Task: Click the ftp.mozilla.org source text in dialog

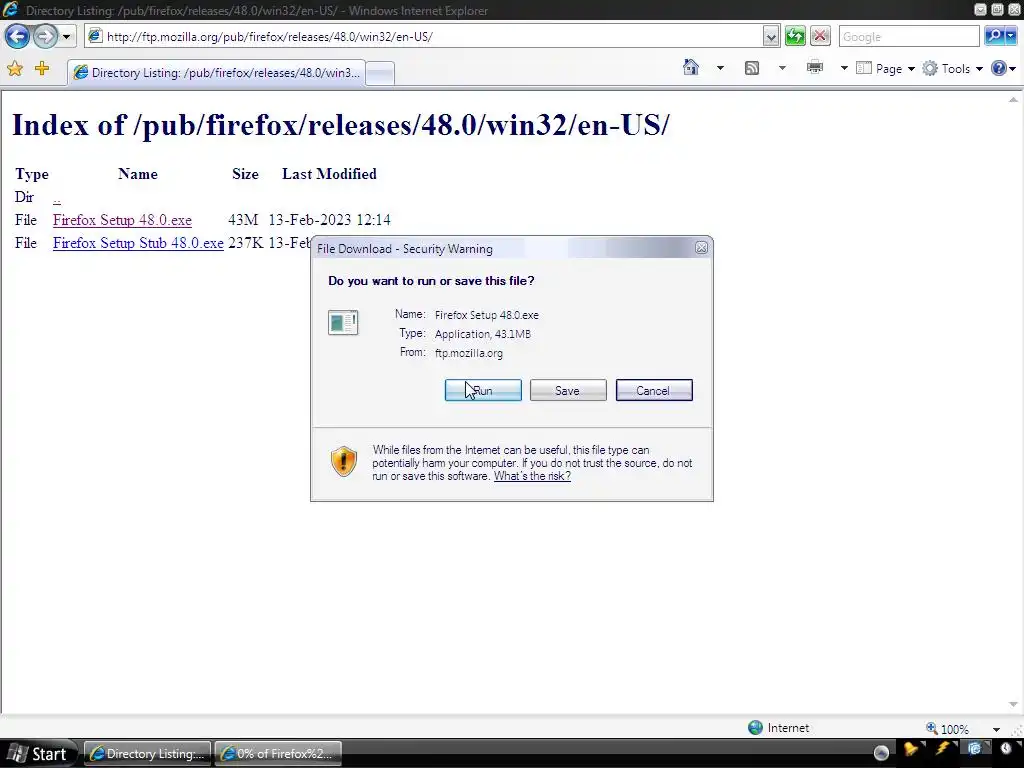Action: pyautogui.click(x=469, y=353)
